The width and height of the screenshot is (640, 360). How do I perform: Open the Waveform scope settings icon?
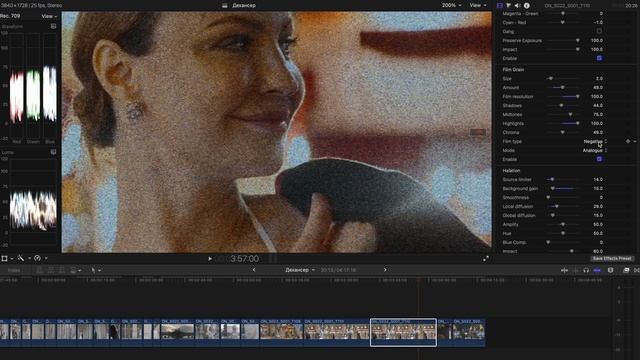click(x=53, y=26)
